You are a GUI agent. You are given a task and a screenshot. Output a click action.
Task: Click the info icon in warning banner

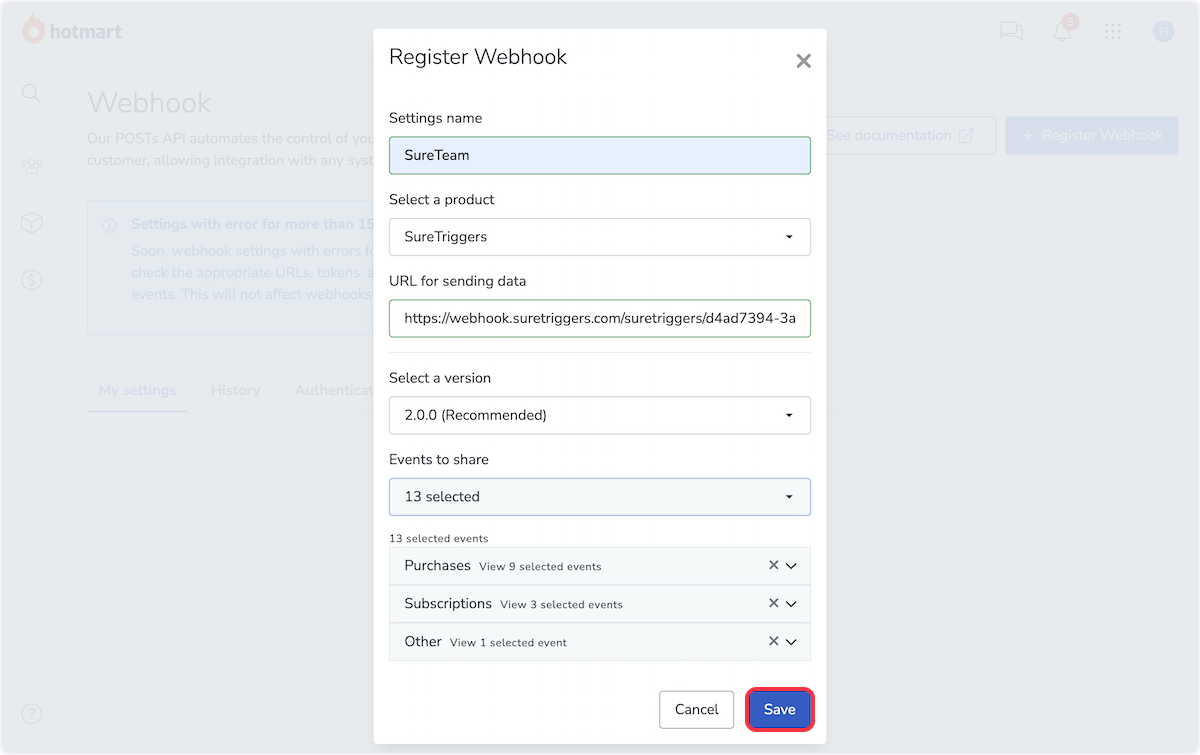pos(110,226)
